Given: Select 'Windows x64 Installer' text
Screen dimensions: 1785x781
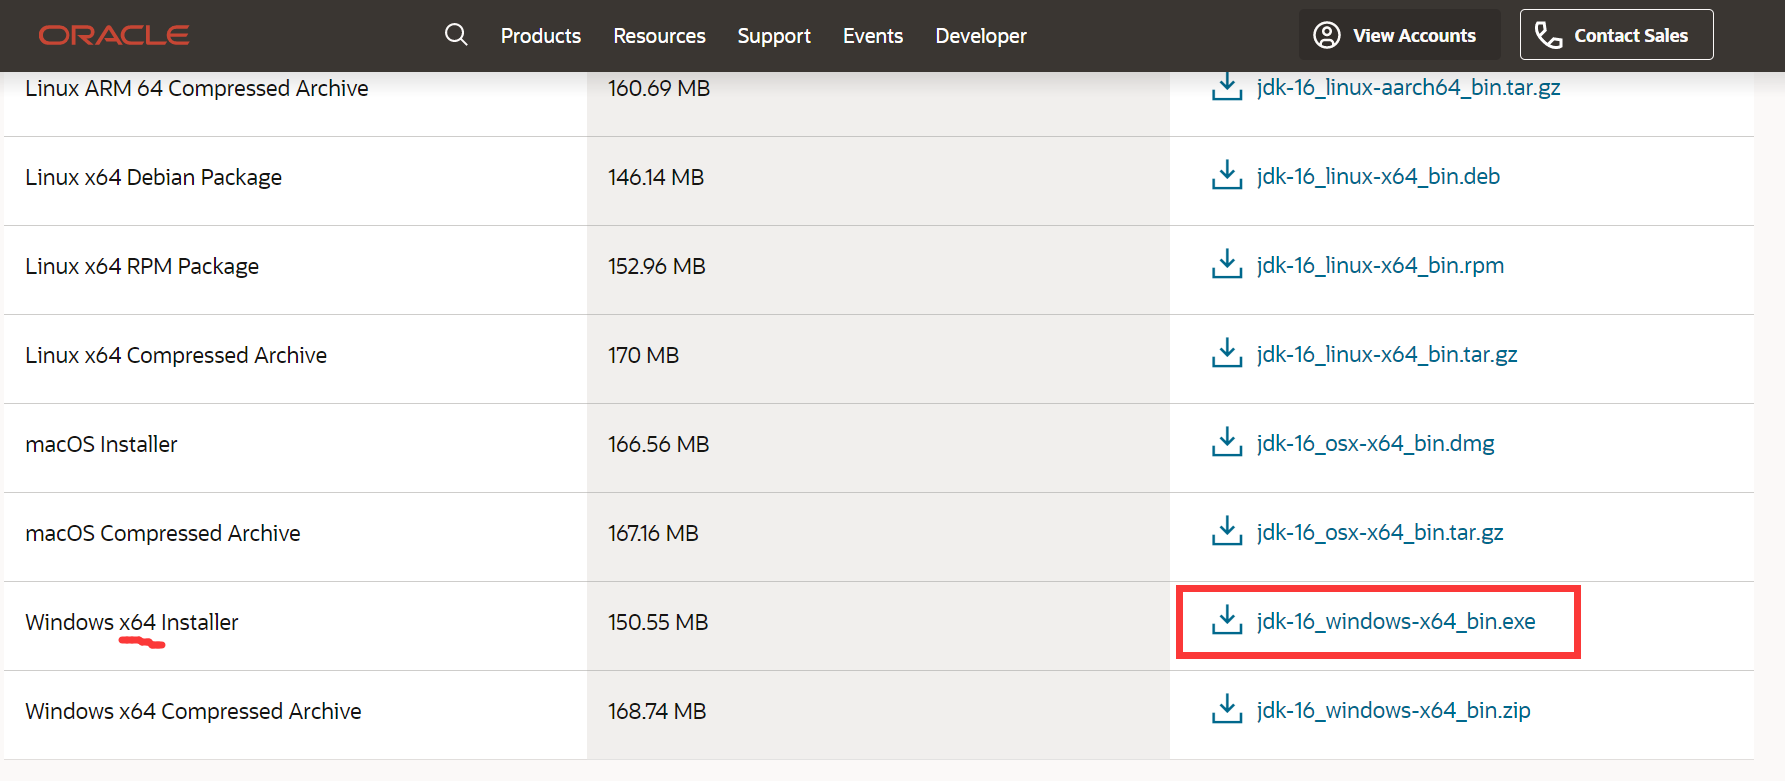Looking at the screenshot, I should pyautogui.click(x=132, y=622).
